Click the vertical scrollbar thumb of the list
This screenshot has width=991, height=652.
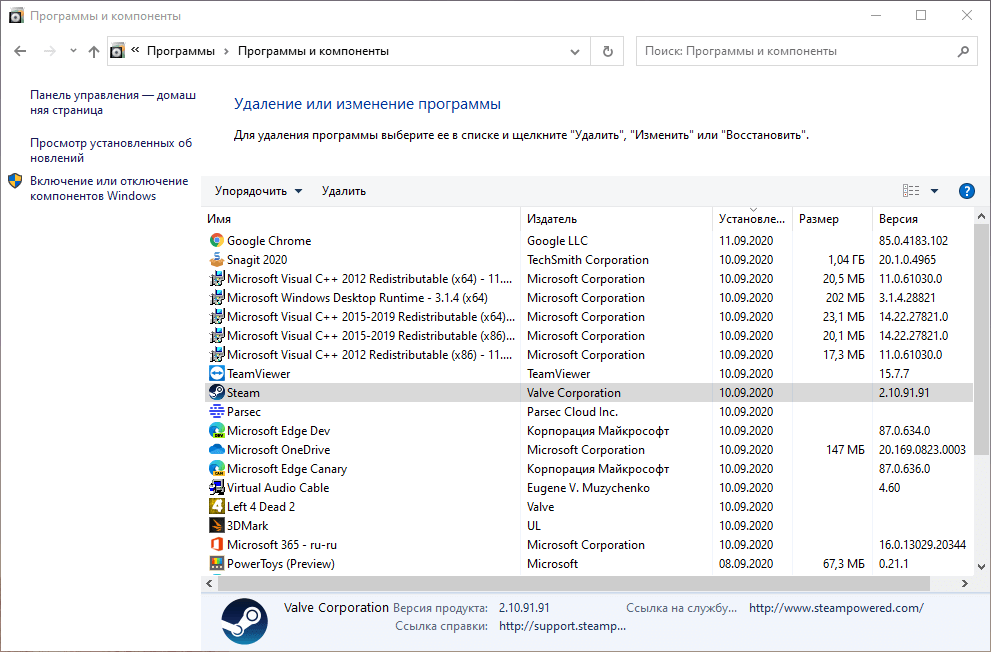pyautogui.click(x=982, y=339)
